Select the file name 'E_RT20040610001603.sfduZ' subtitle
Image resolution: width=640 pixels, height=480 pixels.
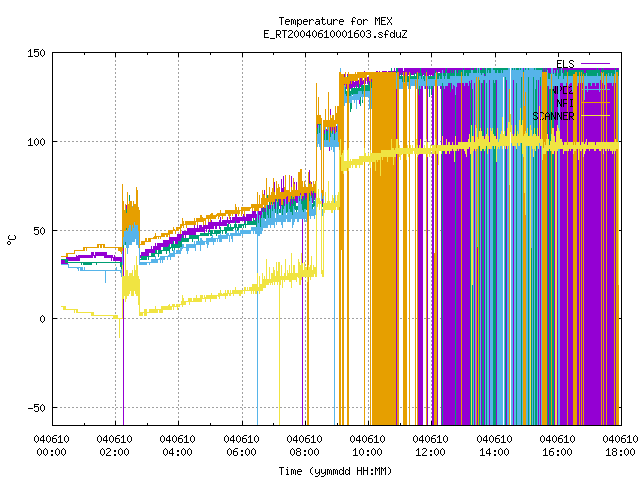pos(335,34)
